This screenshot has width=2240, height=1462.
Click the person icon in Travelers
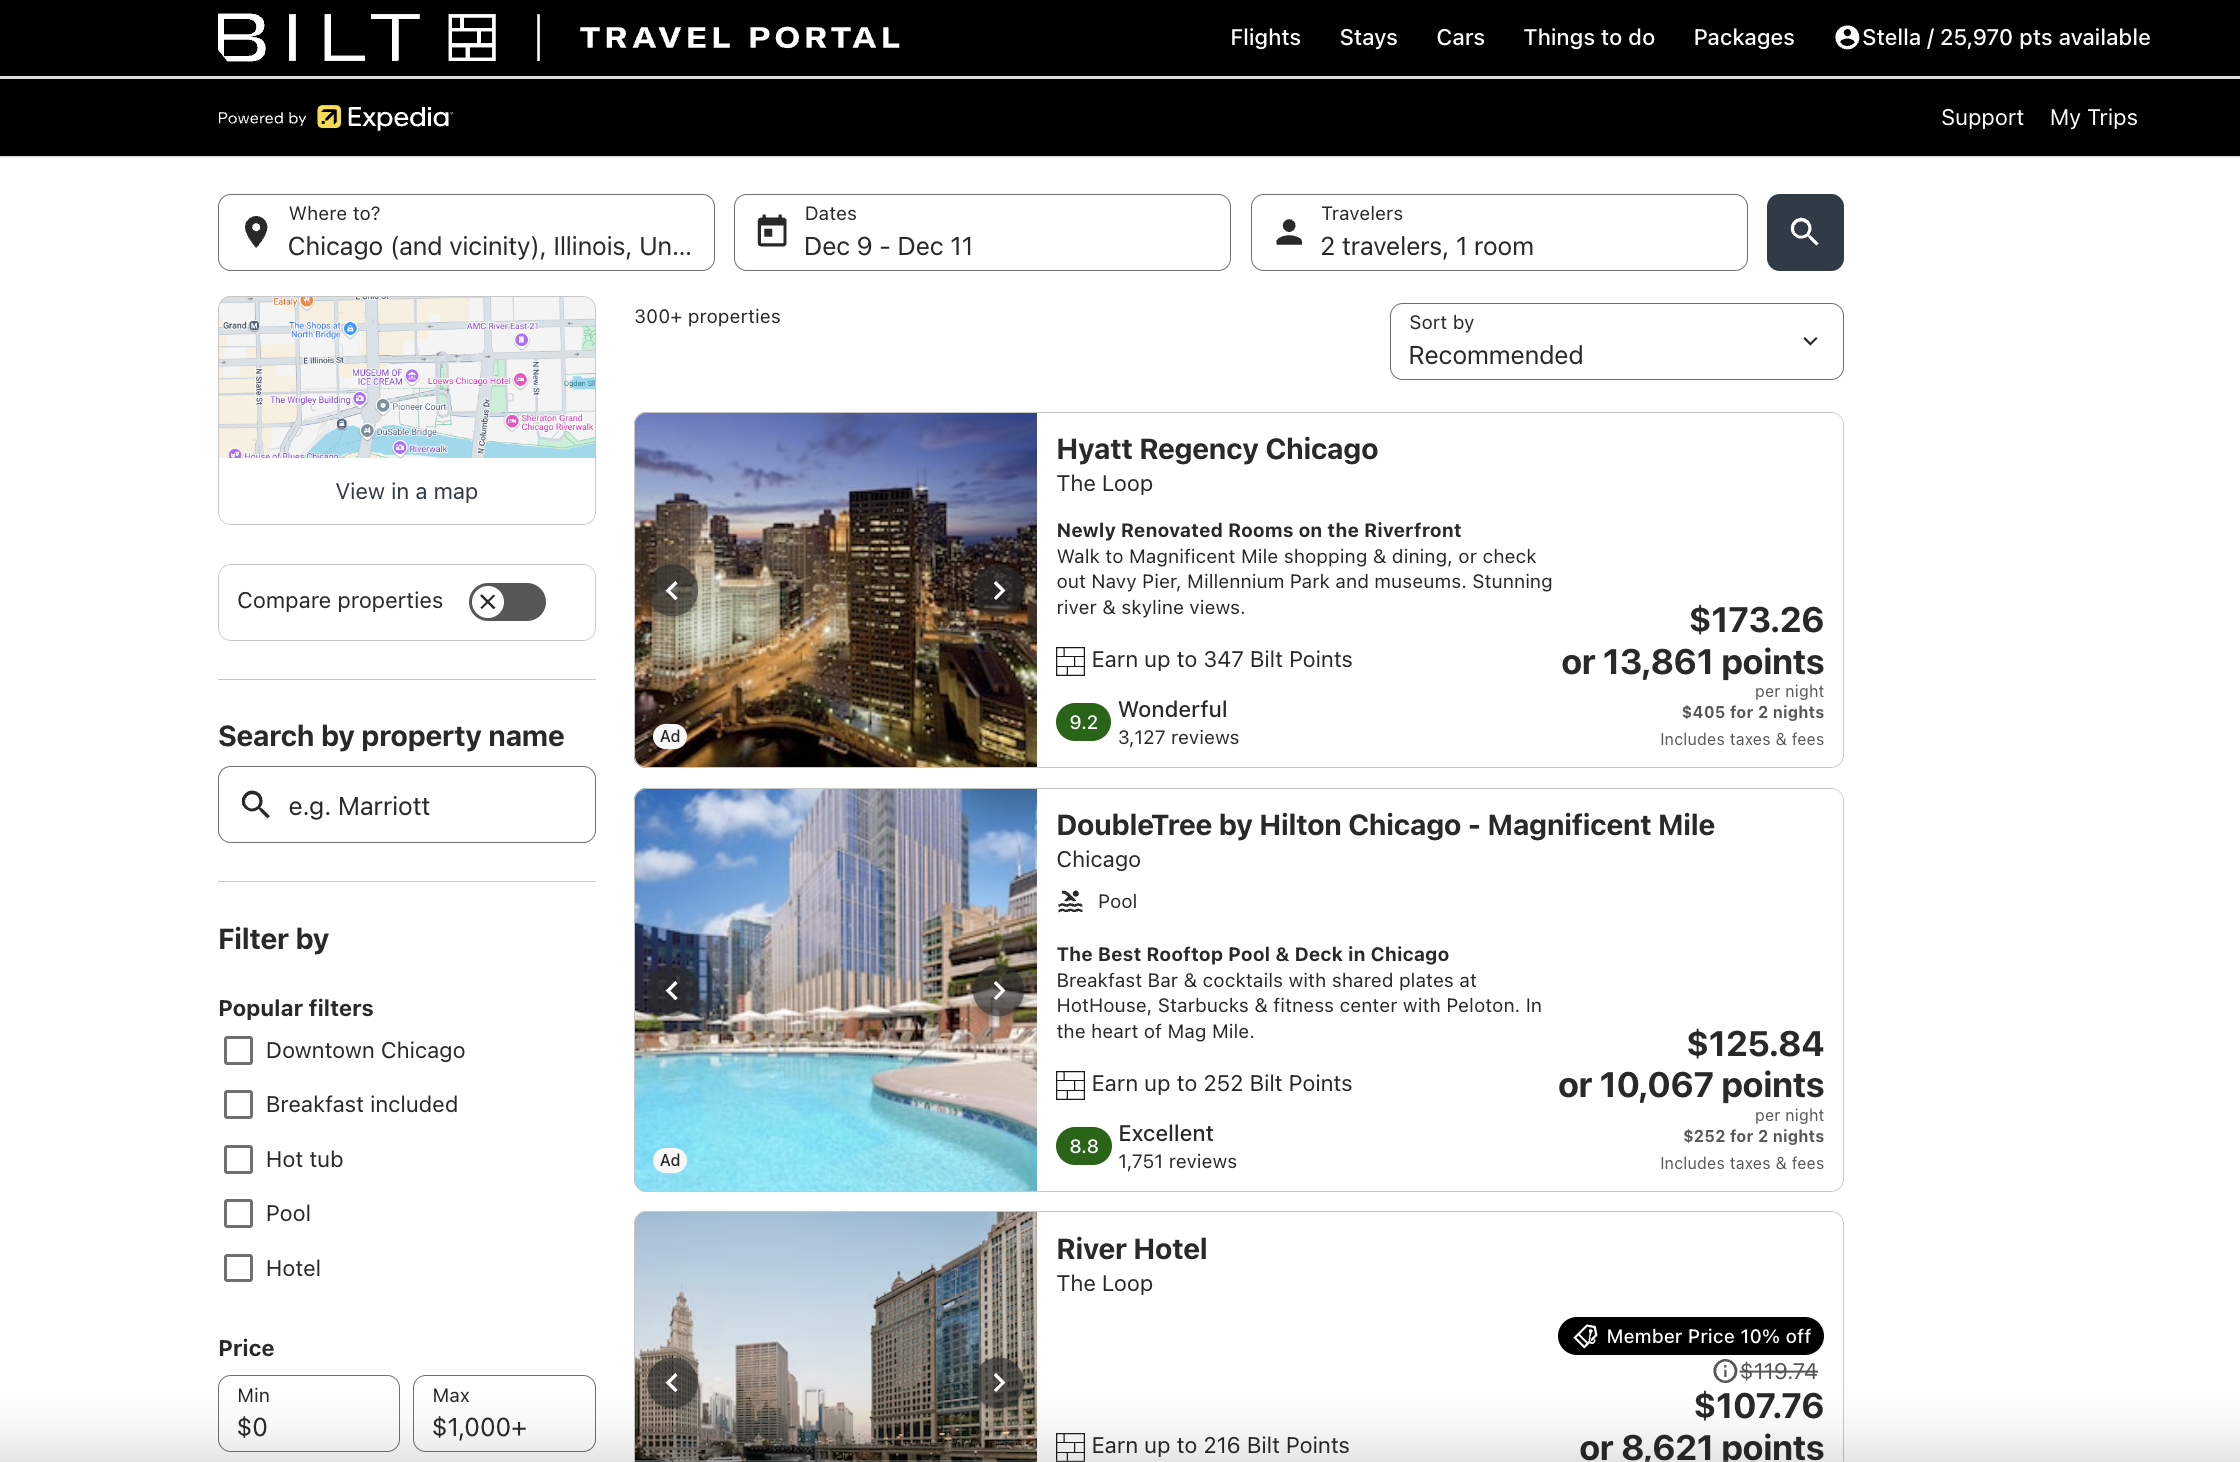pyautogui.click(x=1289, y=232)
